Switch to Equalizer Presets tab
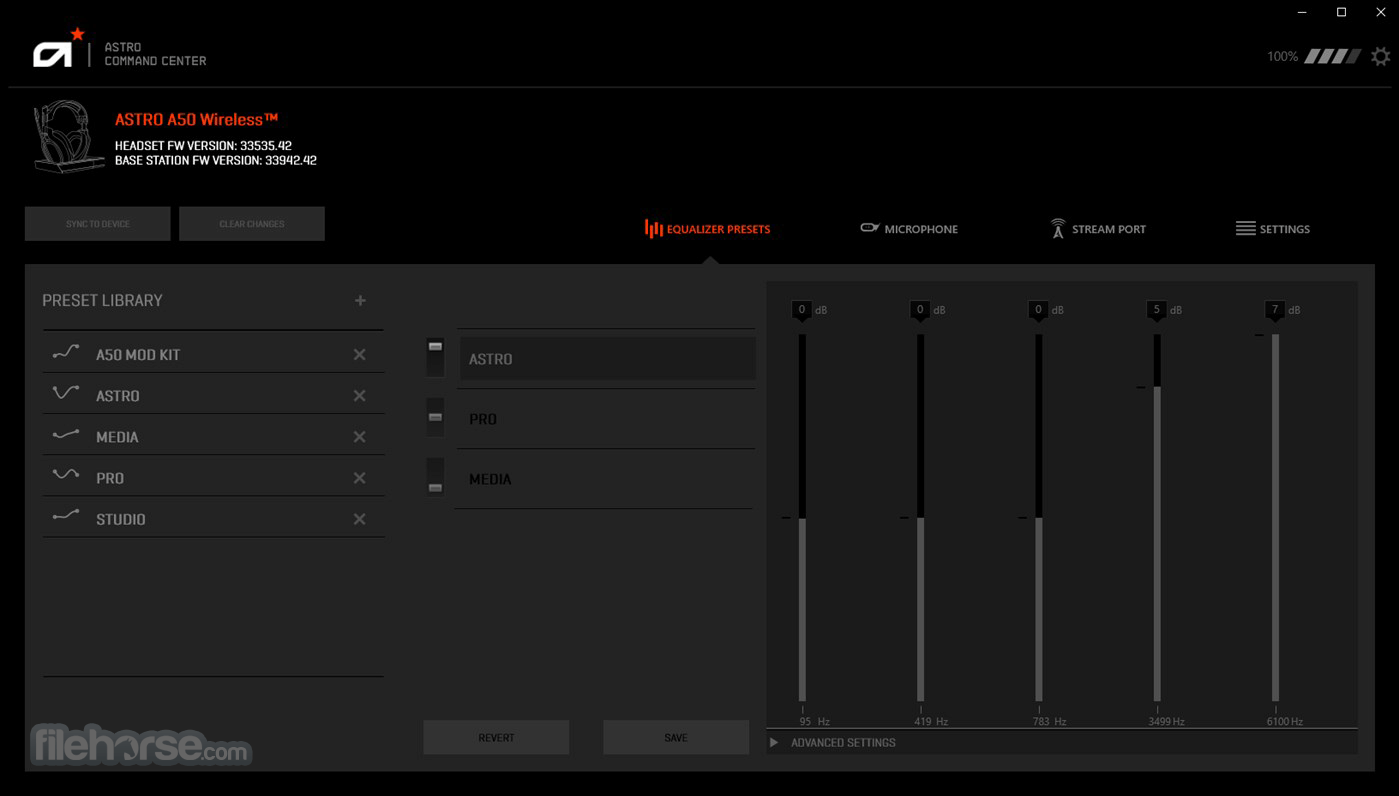The image size is (1399, 796). tap(708, 229)
